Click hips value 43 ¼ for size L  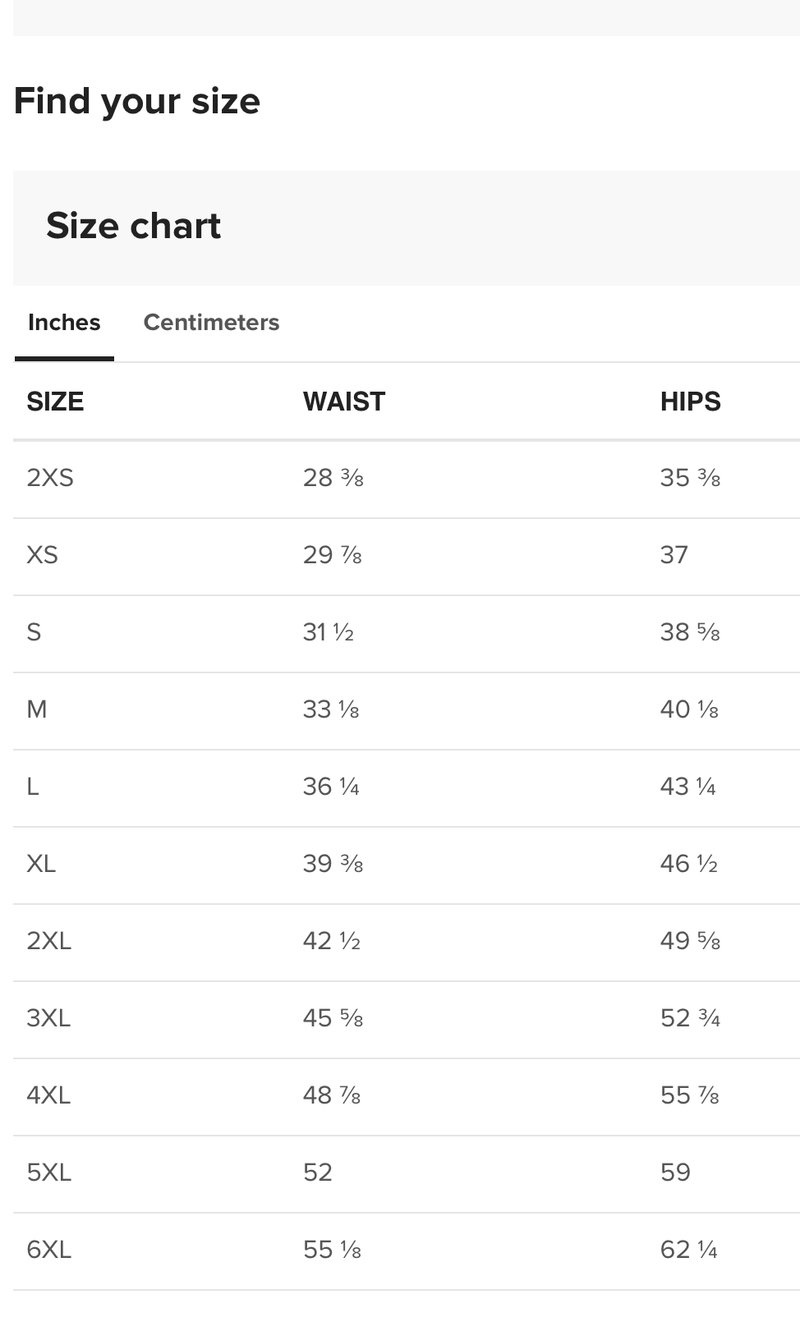pos(688,787)
